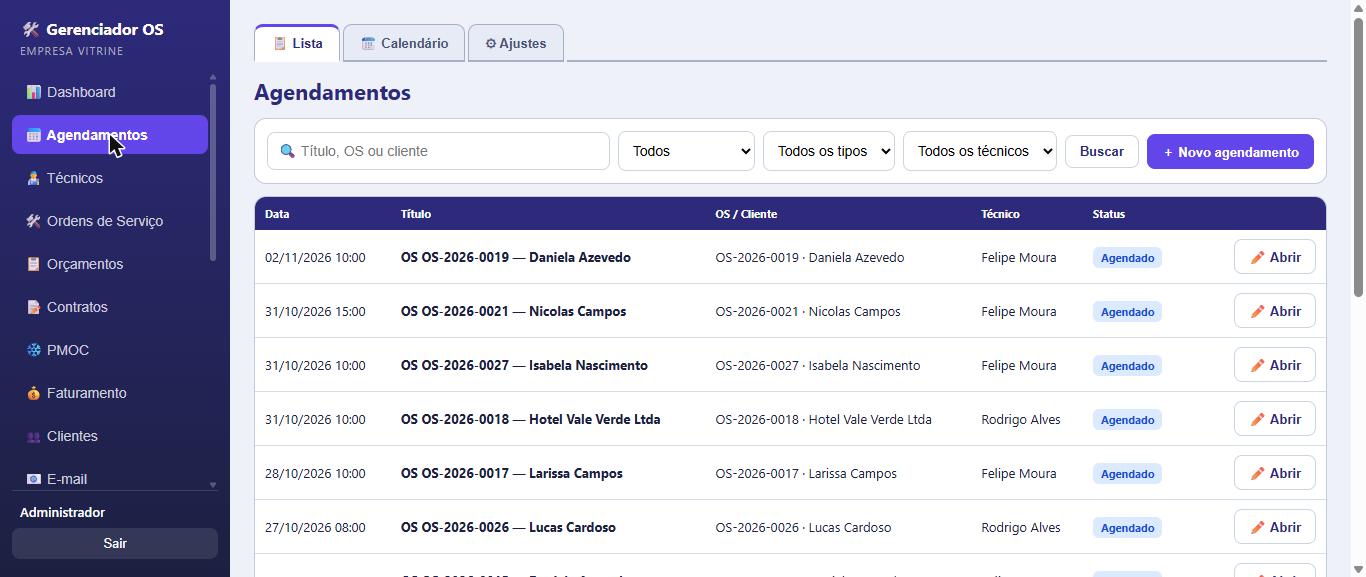Click the OS / Cliente column header
This screenshot has width=1366, height=577.
tap(746, 214)
